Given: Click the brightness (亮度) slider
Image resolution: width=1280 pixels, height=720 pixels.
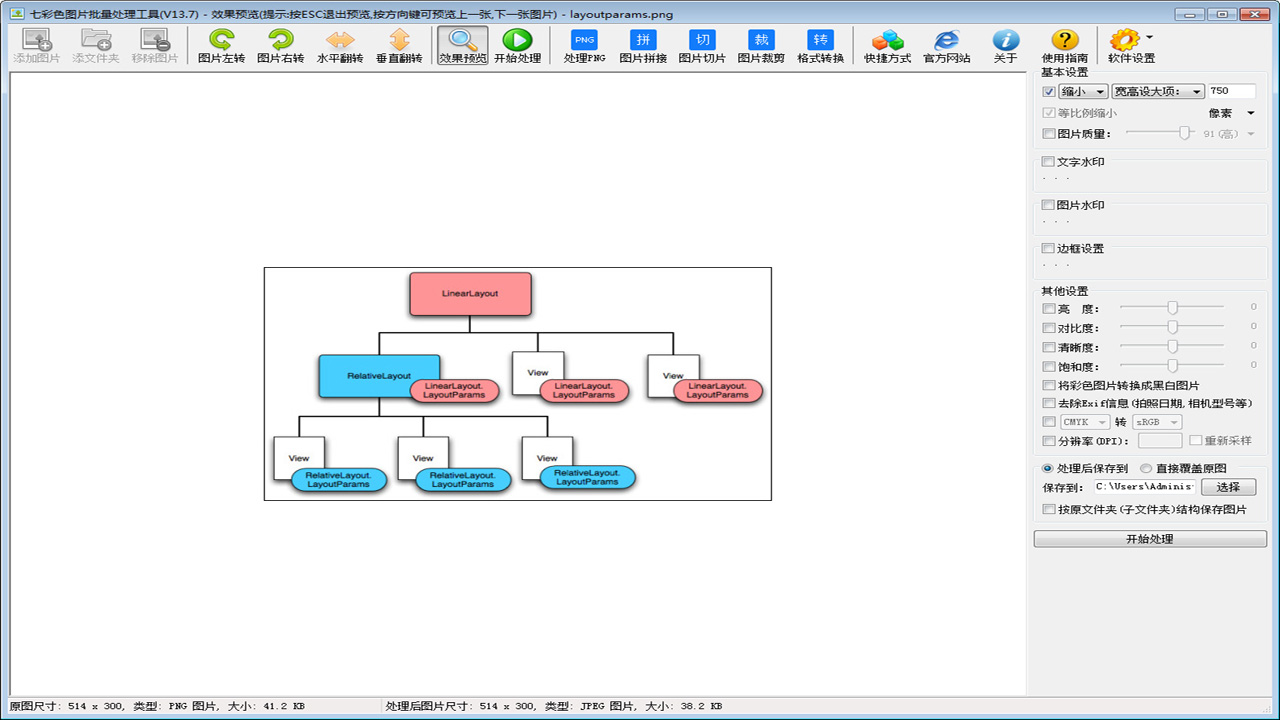Looking at the screenshot, I should coord(1172,308).
